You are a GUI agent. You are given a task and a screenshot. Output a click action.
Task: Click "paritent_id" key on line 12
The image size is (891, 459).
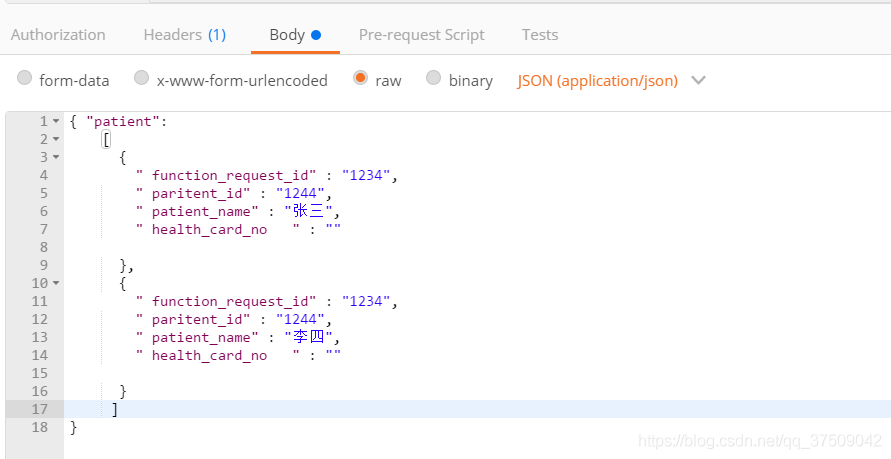[193, 319]
